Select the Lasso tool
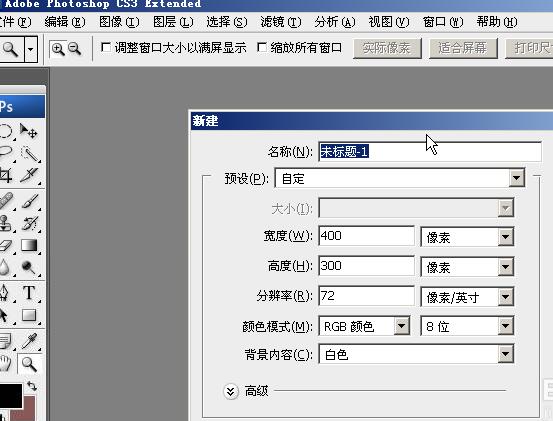The width and height of the screenshot is (553, 421). 6,153
